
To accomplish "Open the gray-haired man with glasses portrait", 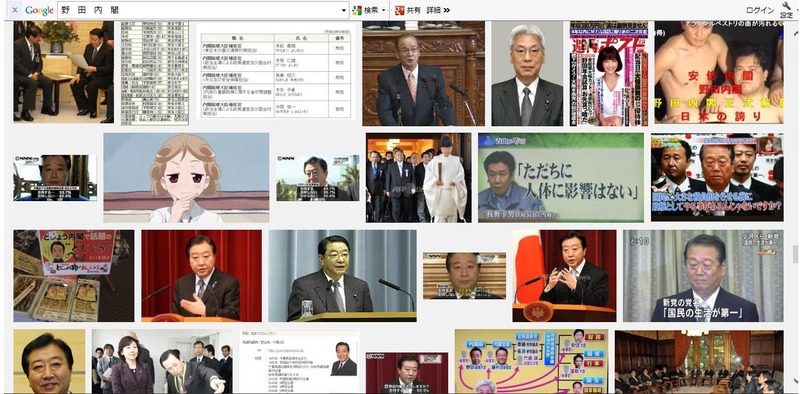I will (528, 73).
